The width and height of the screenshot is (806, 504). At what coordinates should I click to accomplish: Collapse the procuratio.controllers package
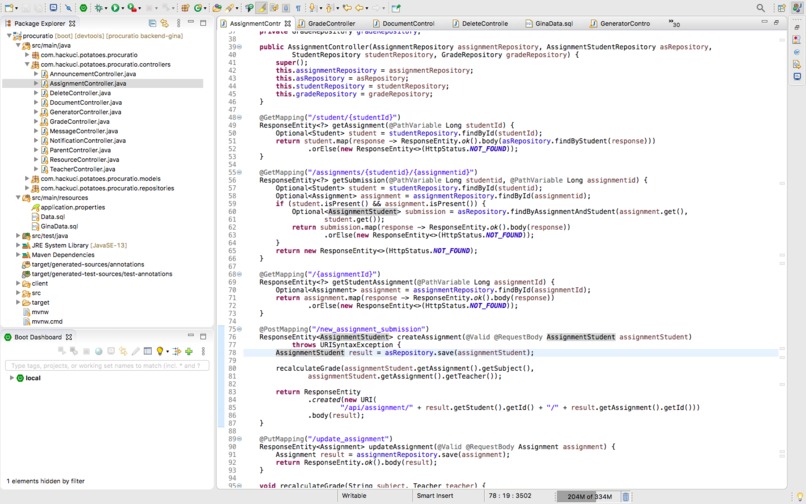point(27,64)
